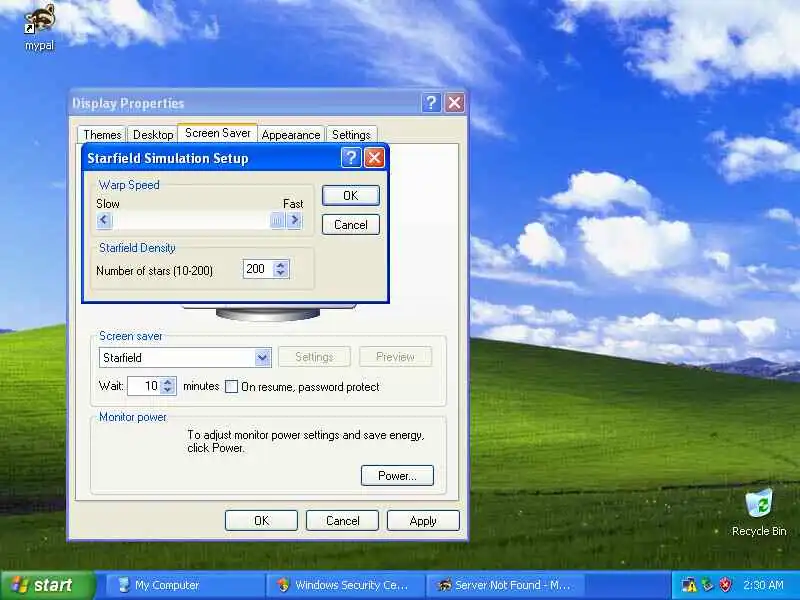Click the Wait minutes input field
This screenshot has width=800, height=600.
(144, 386)
